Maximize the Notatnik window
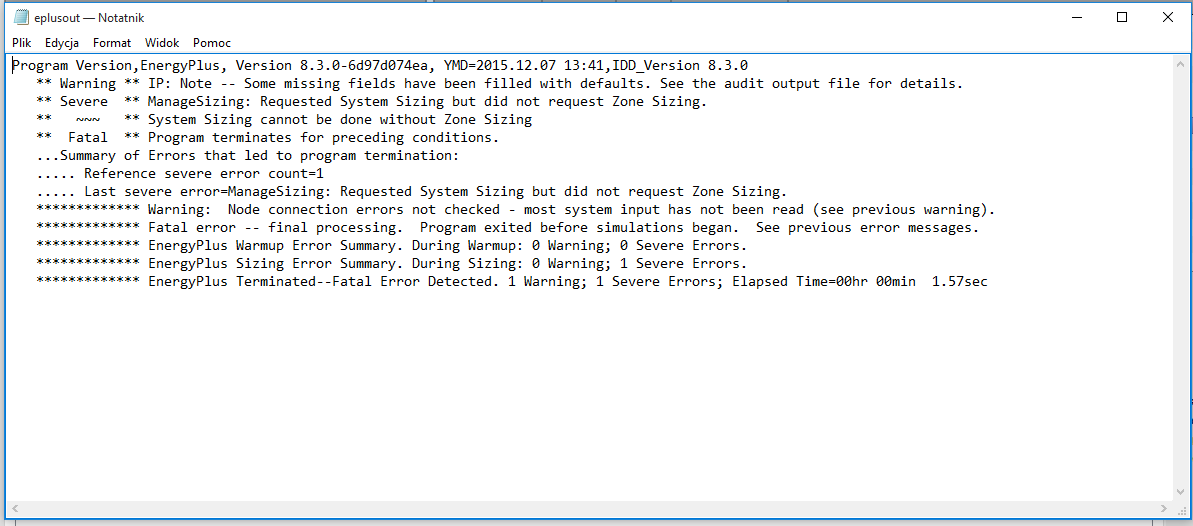1193x526 pixels. click(x=1121, y=18)
